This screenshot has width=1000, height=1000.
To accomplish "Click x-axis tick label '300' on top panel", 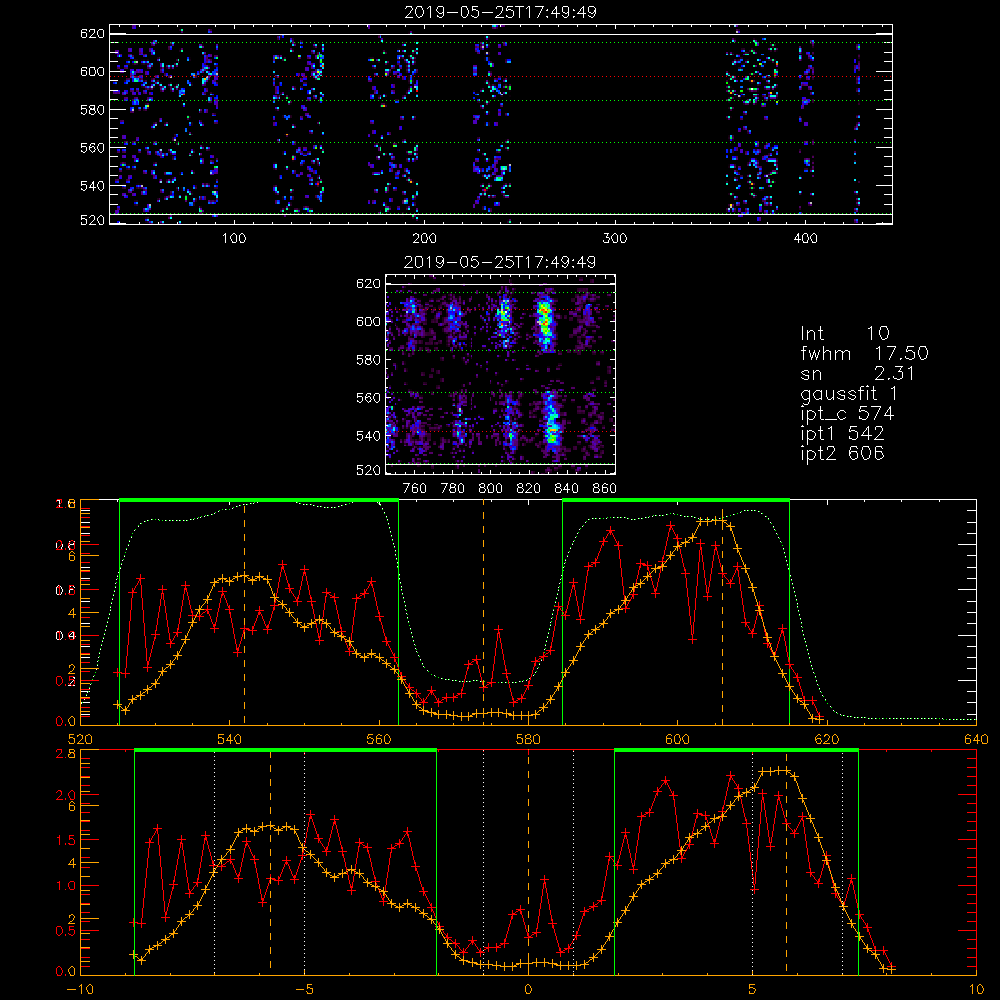I will [x=615, y=239].
